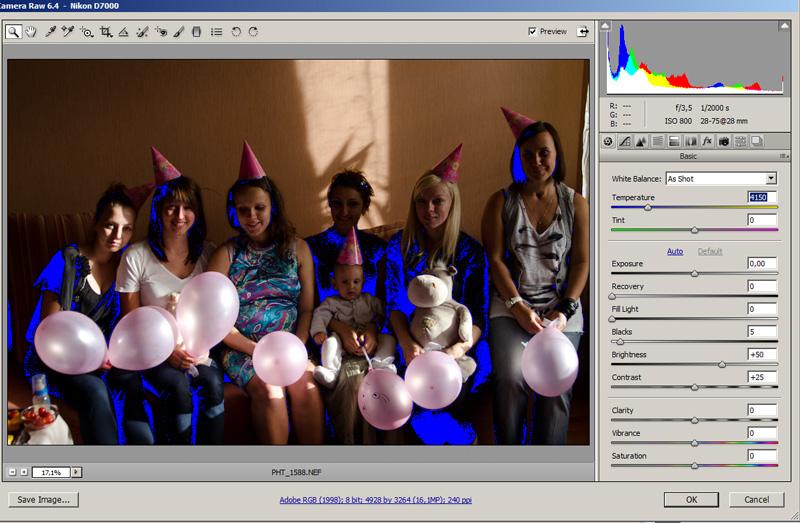Select the Straighten tool
800x523 pixels.
pyautogui.click(x=123, y=32)
